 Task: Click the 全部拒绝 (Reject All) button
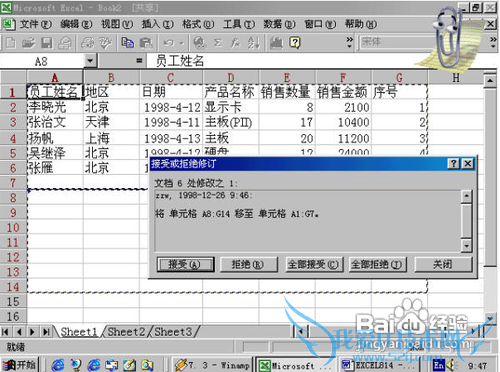pos(377,265)
